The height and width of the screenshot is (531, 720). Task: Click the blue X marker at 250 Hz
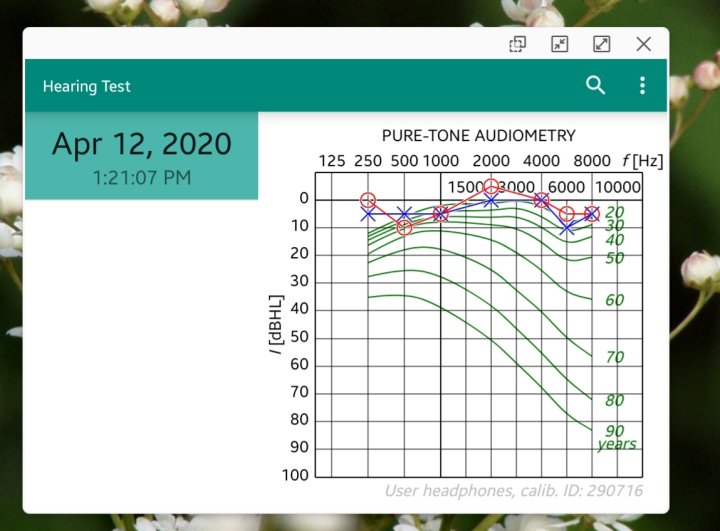[368, 214]
